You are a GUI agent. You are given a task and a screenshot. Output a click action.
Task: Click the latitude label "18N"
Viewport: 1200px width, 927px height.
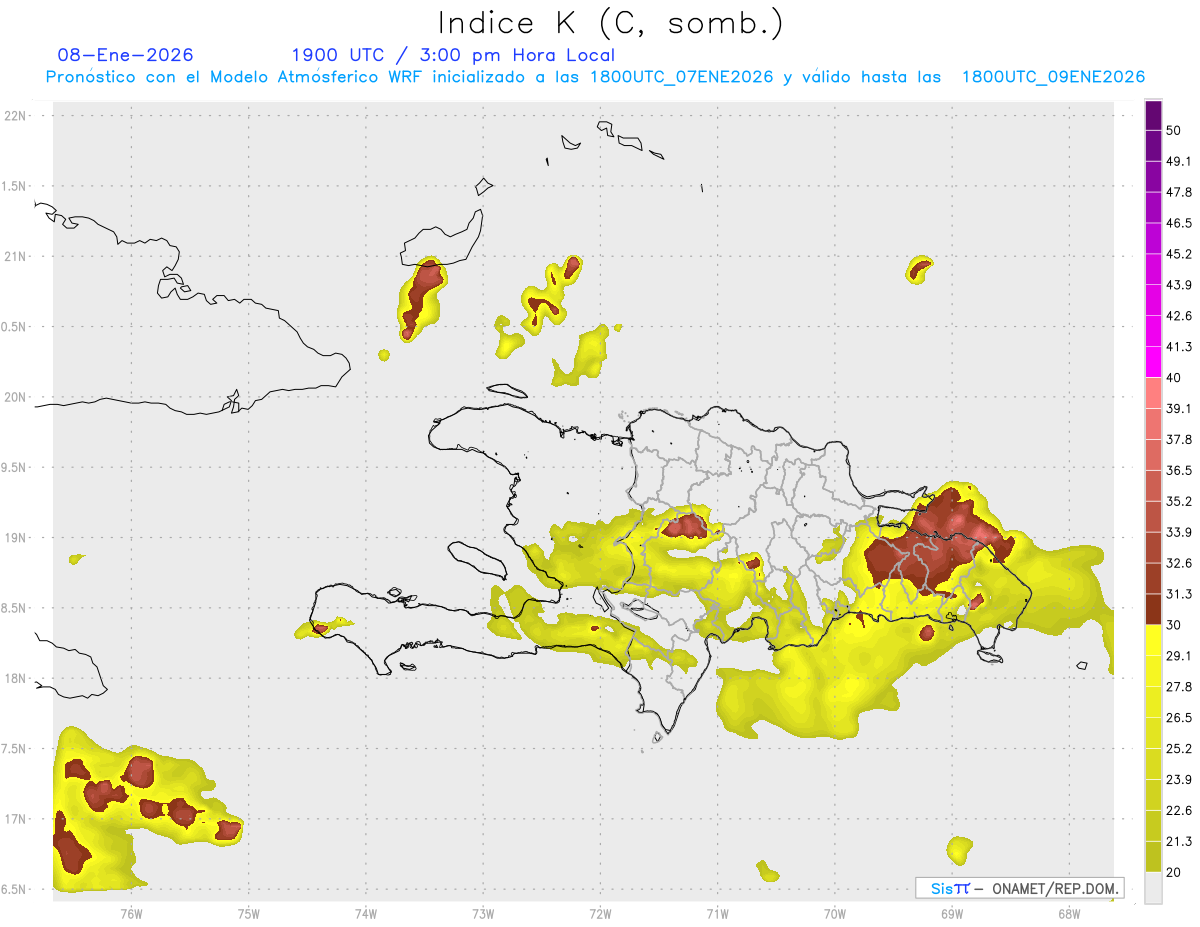click(16, 679)
